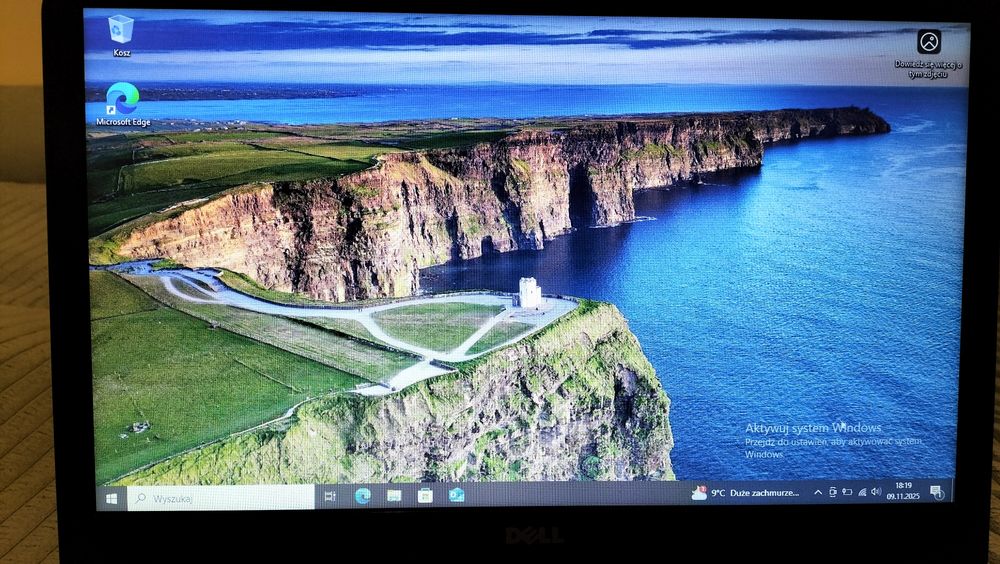Viewport: 1000px width, 564px height.
Task: Click the Meet Now tray icon
Action: [x=833, y=492]
